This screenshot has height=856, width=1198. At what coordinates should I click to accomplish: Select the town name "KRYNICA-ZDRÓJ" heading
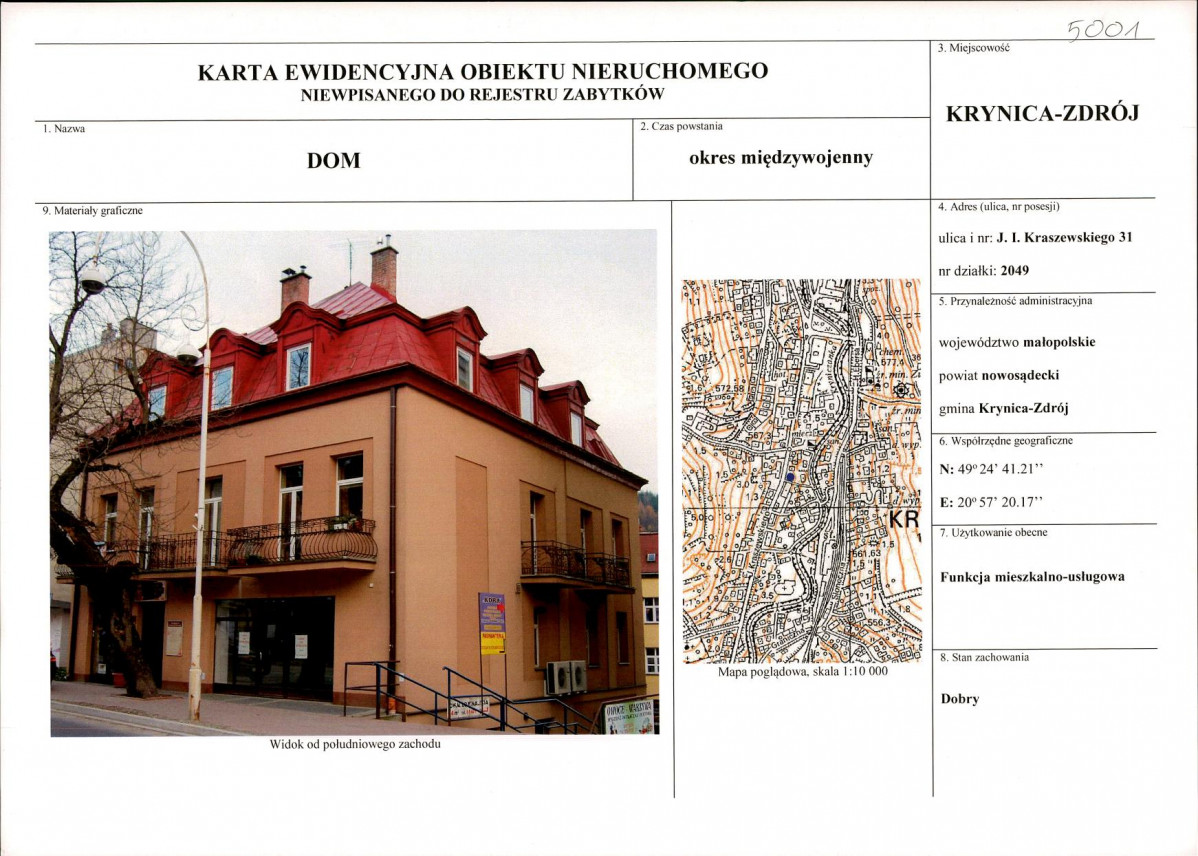click(x=1042, y=113)
